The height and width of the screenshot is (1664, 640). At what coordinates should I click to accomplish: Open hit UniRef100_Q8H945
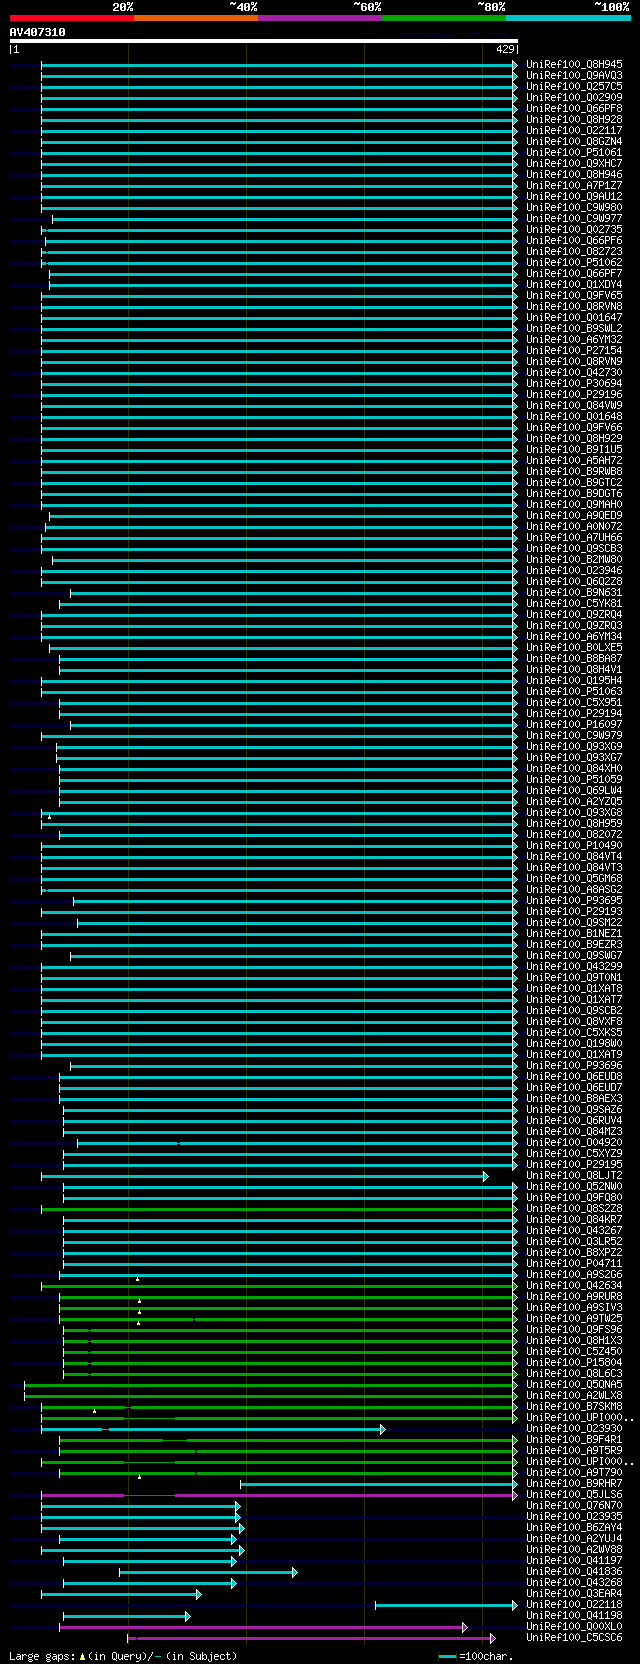click(574, 64)
